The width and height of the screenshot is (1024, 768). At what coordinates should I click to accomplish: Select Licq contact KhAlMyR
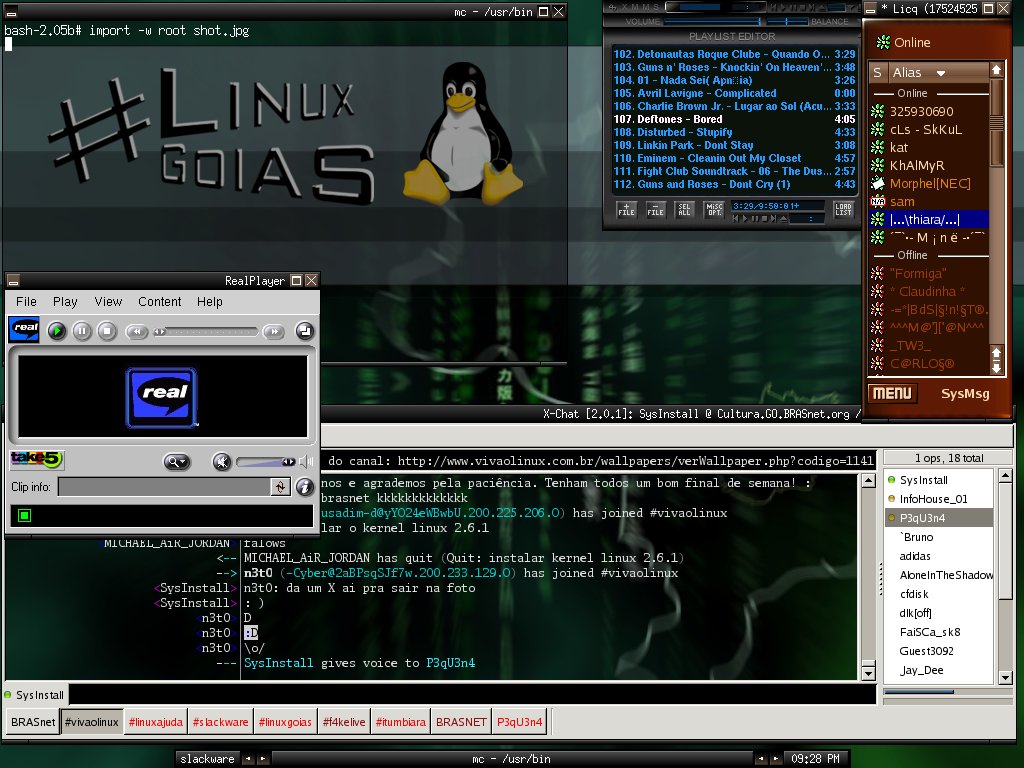[x=917, y=166]
